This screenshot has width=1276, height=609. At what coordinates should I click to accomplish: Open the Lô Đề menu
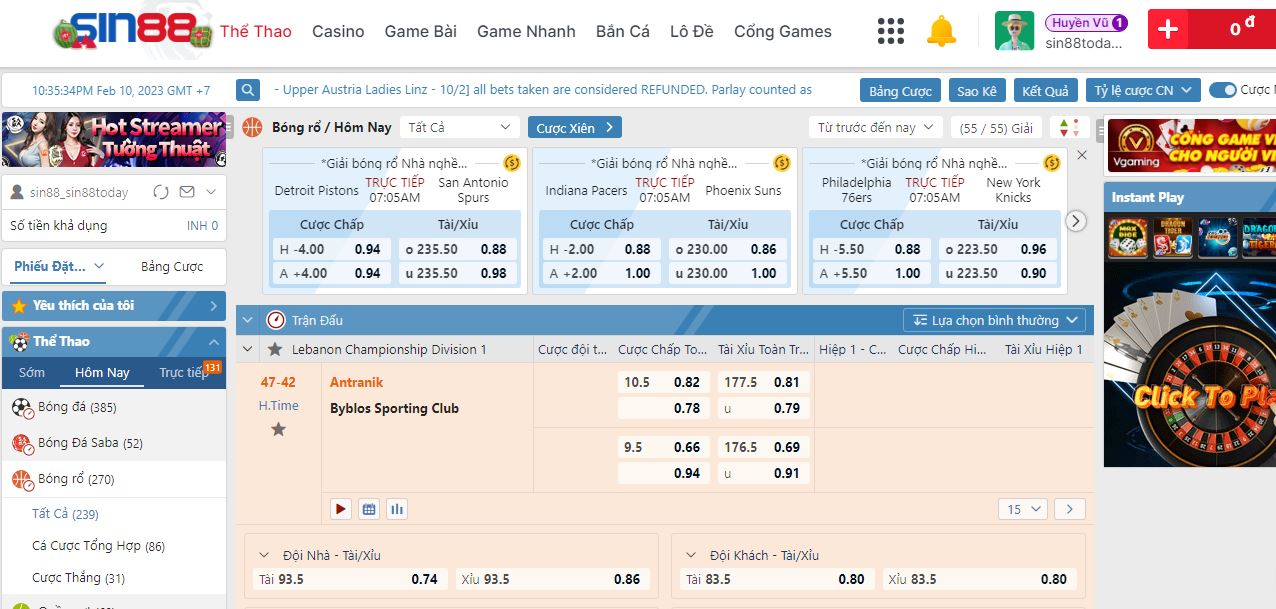[692, 31]
